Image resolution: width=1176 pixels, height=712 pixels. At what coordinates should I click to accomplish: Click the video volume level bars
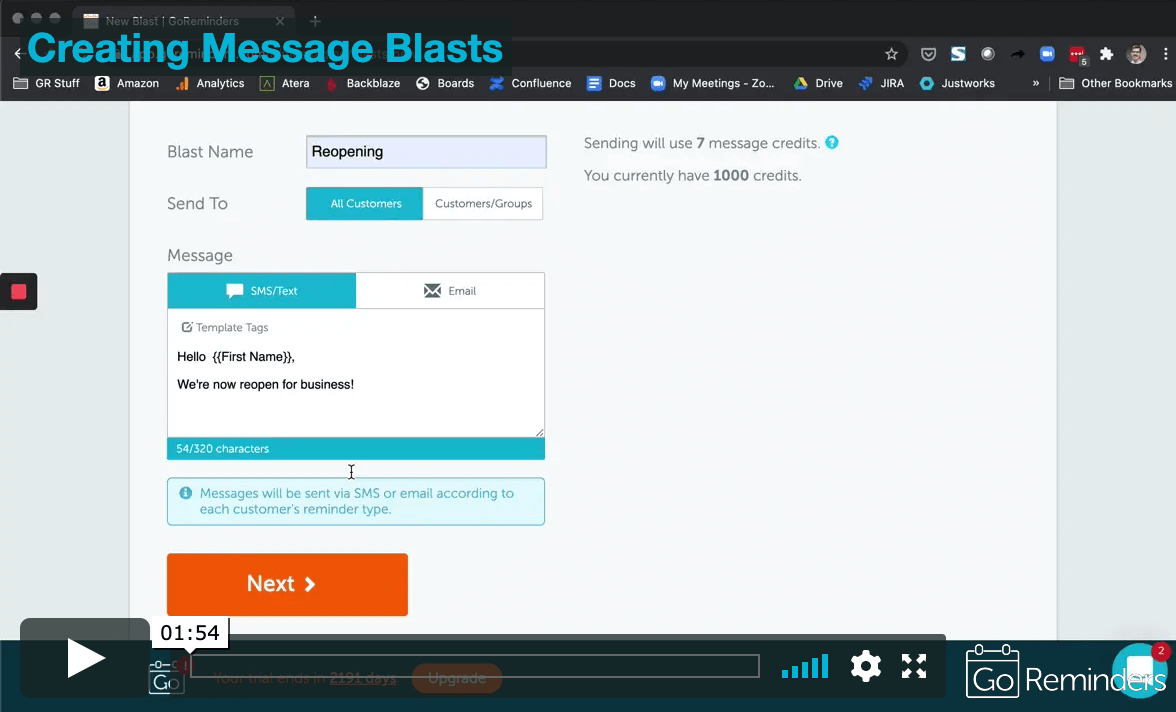pos(804,666)
